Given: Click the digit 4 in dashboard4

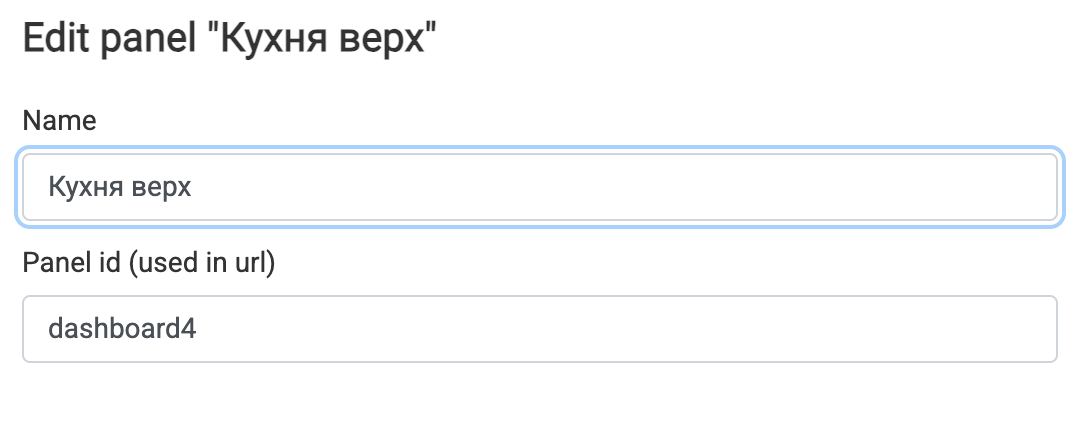Looking at the screenshot, I should pyautogui.click(x=188, y=329).
